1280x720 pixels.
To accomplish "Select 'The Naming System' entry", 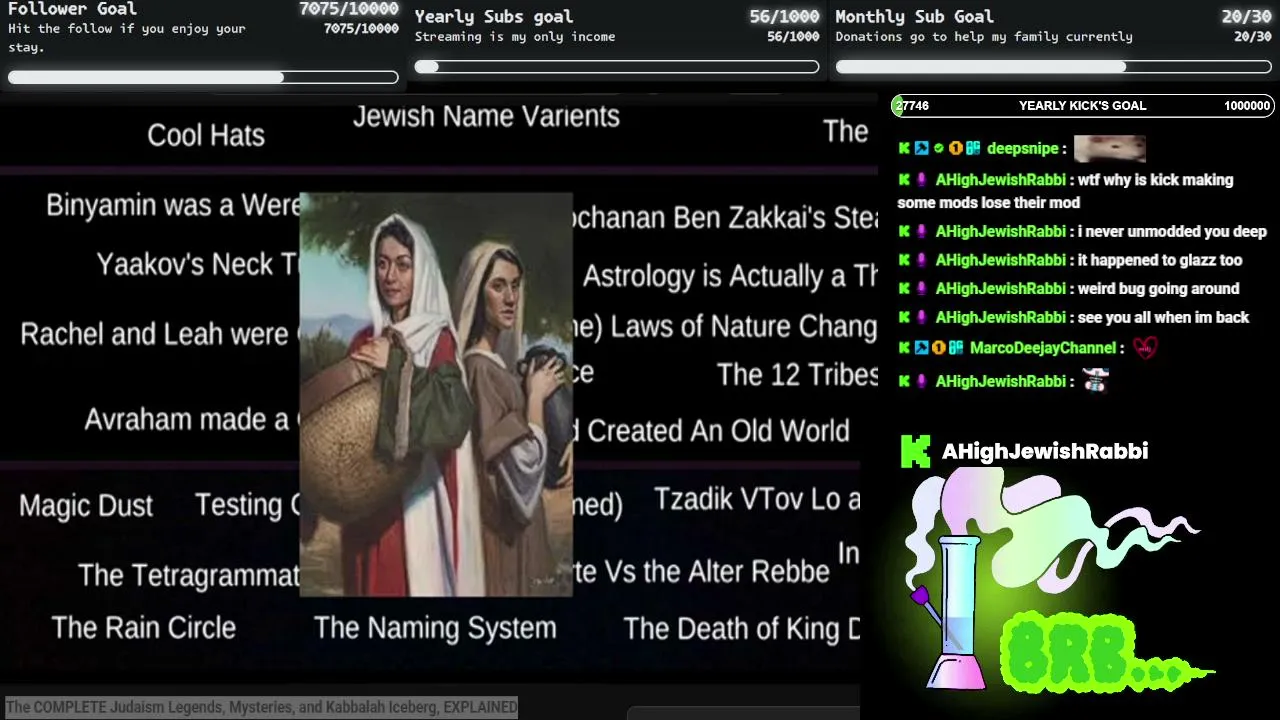I will 435,628.
